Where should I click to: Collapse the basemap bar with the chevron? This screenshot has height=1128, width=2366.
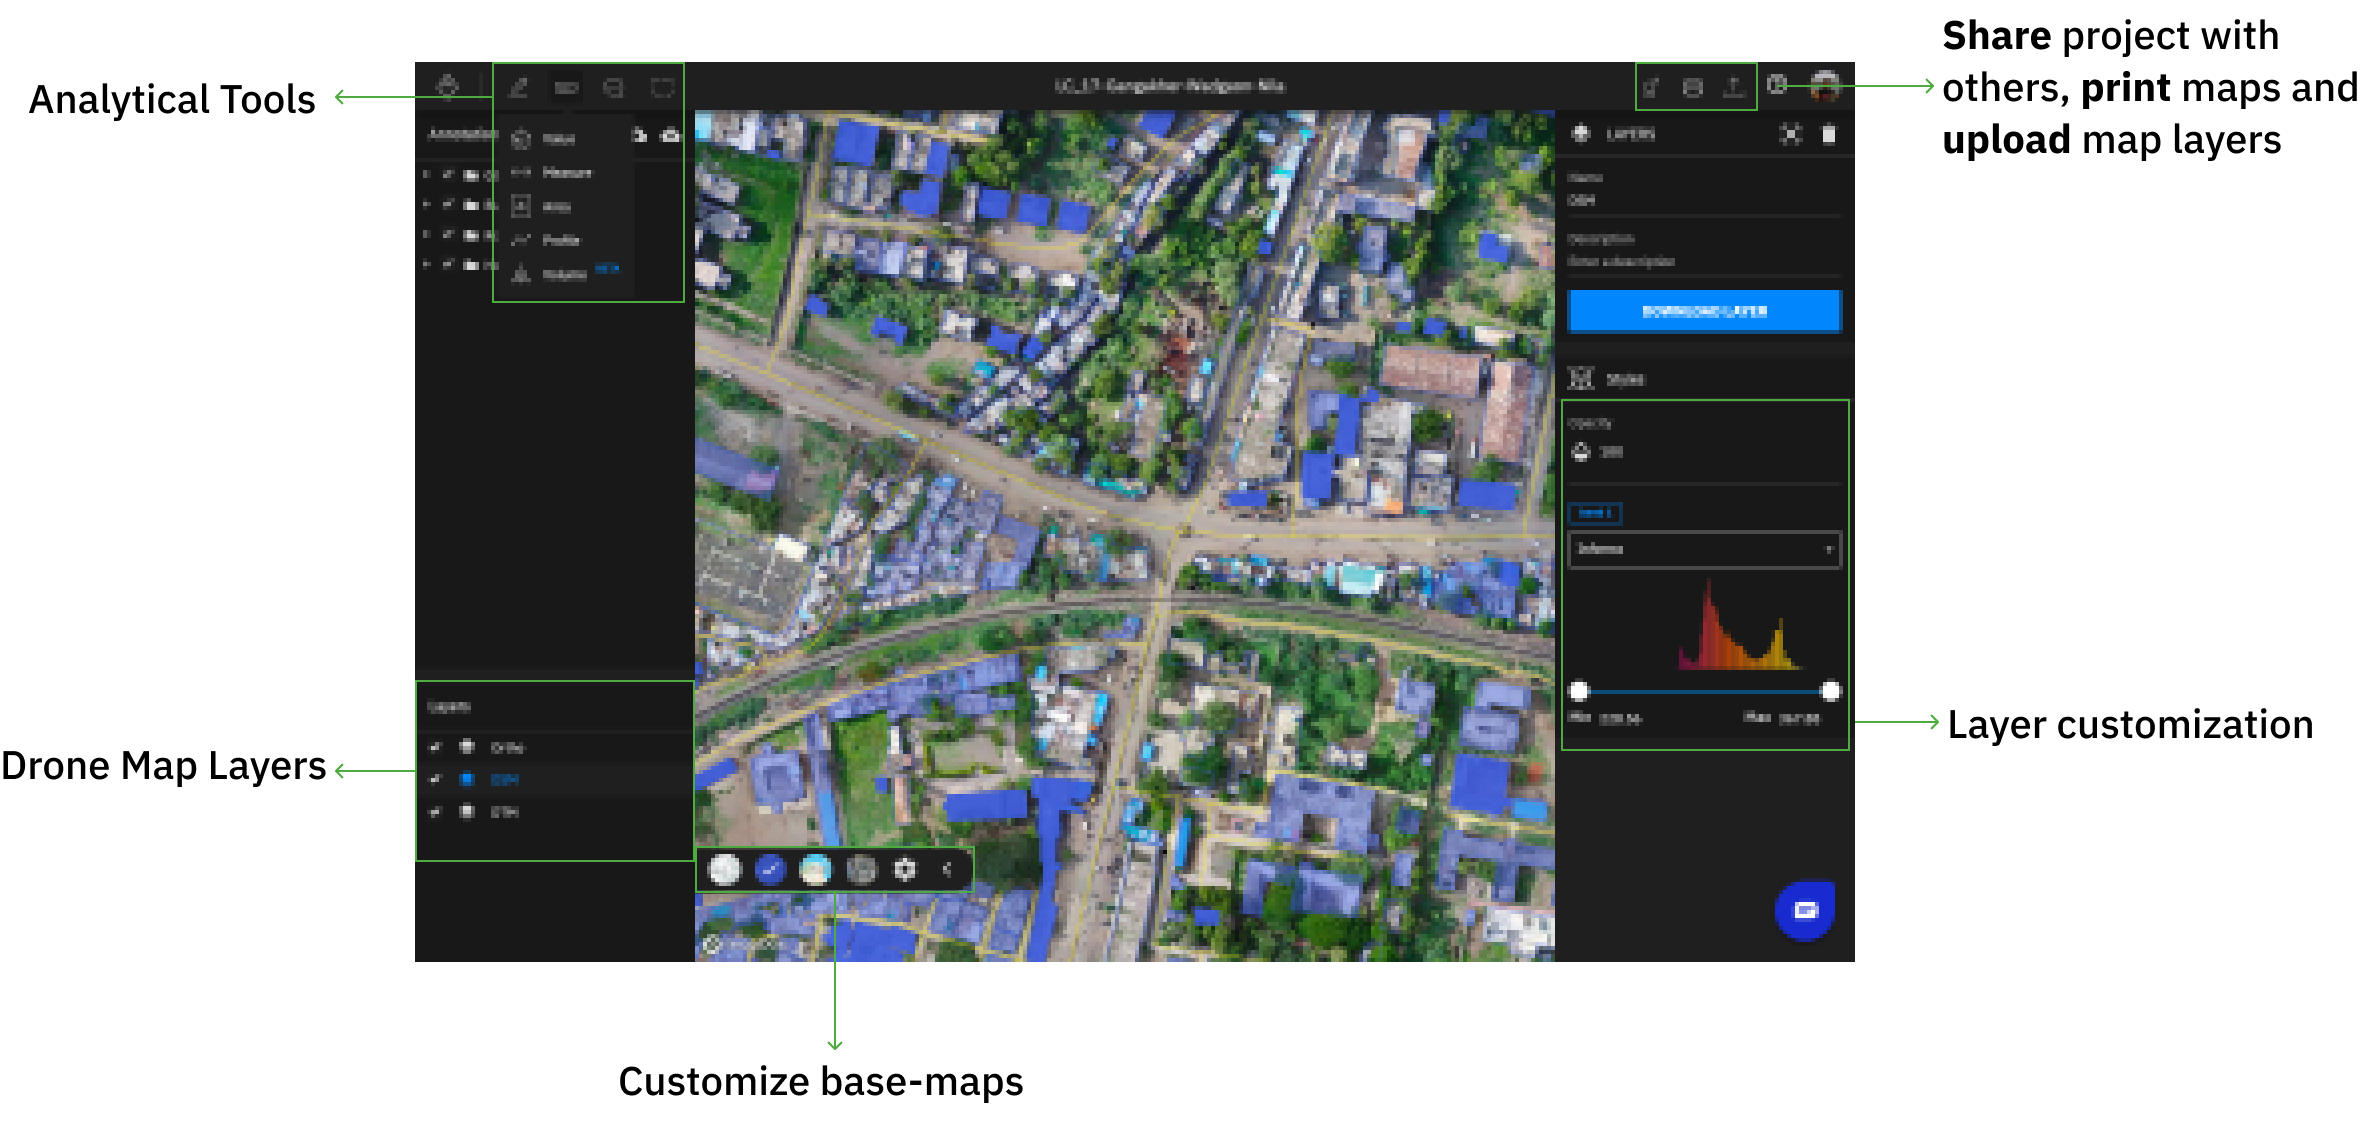point(947,870)
